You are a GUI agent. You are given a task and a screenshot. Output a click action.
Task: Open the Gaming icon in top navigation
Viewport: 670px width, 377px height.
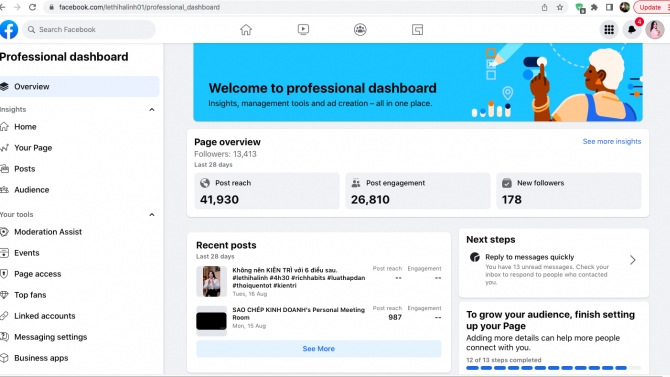pos(417,29)
